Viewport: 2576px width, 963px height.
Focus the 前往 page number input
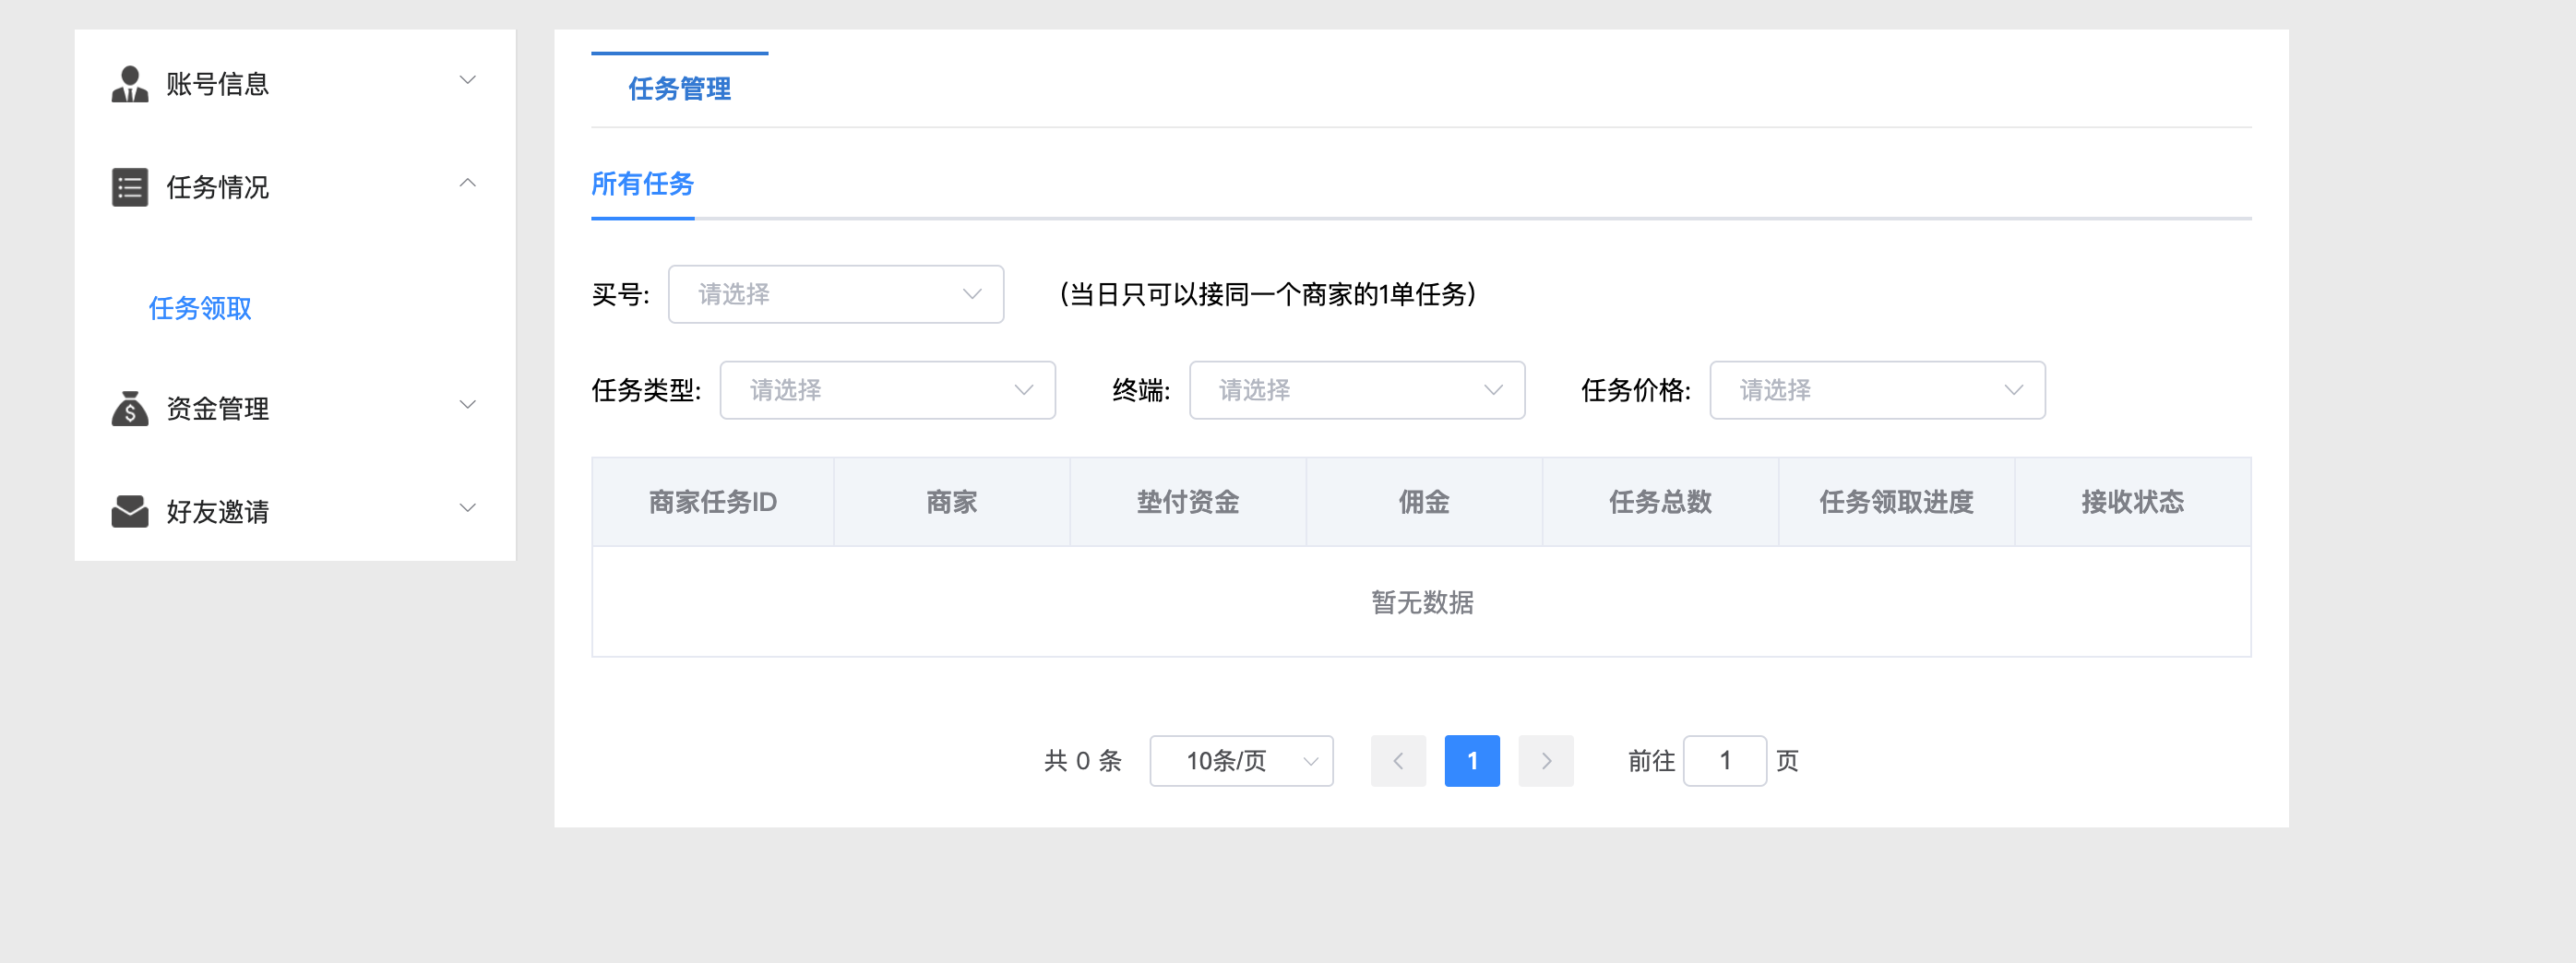pyautogui.click(x=1725, y=761)
